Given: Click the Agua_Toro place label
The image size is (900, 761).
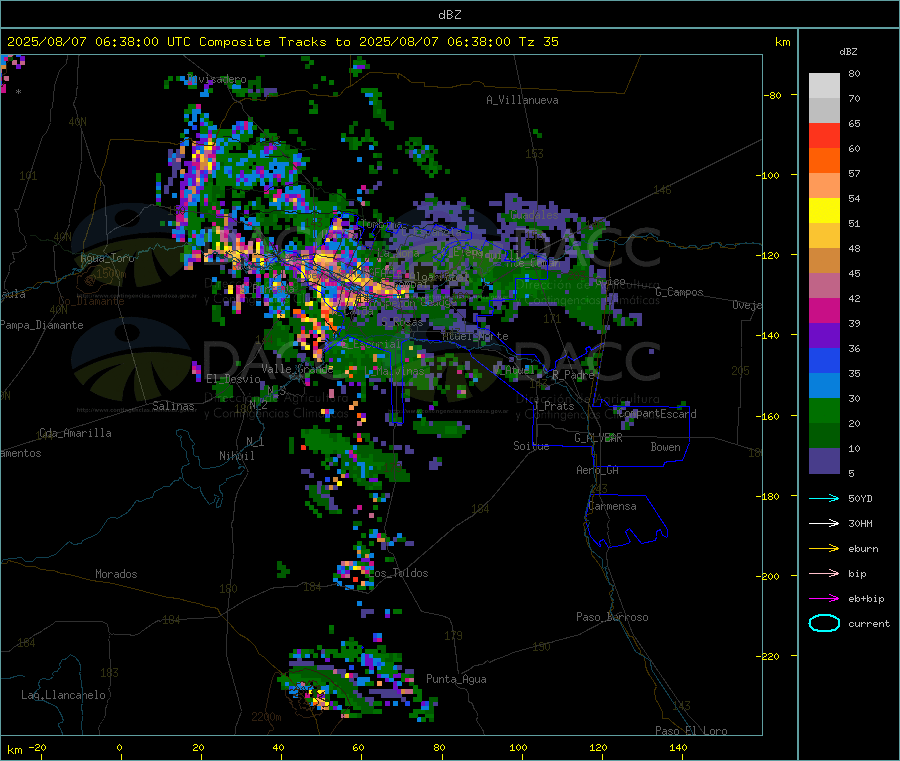Looking at the screenshot, I should [x=107, y=258].
